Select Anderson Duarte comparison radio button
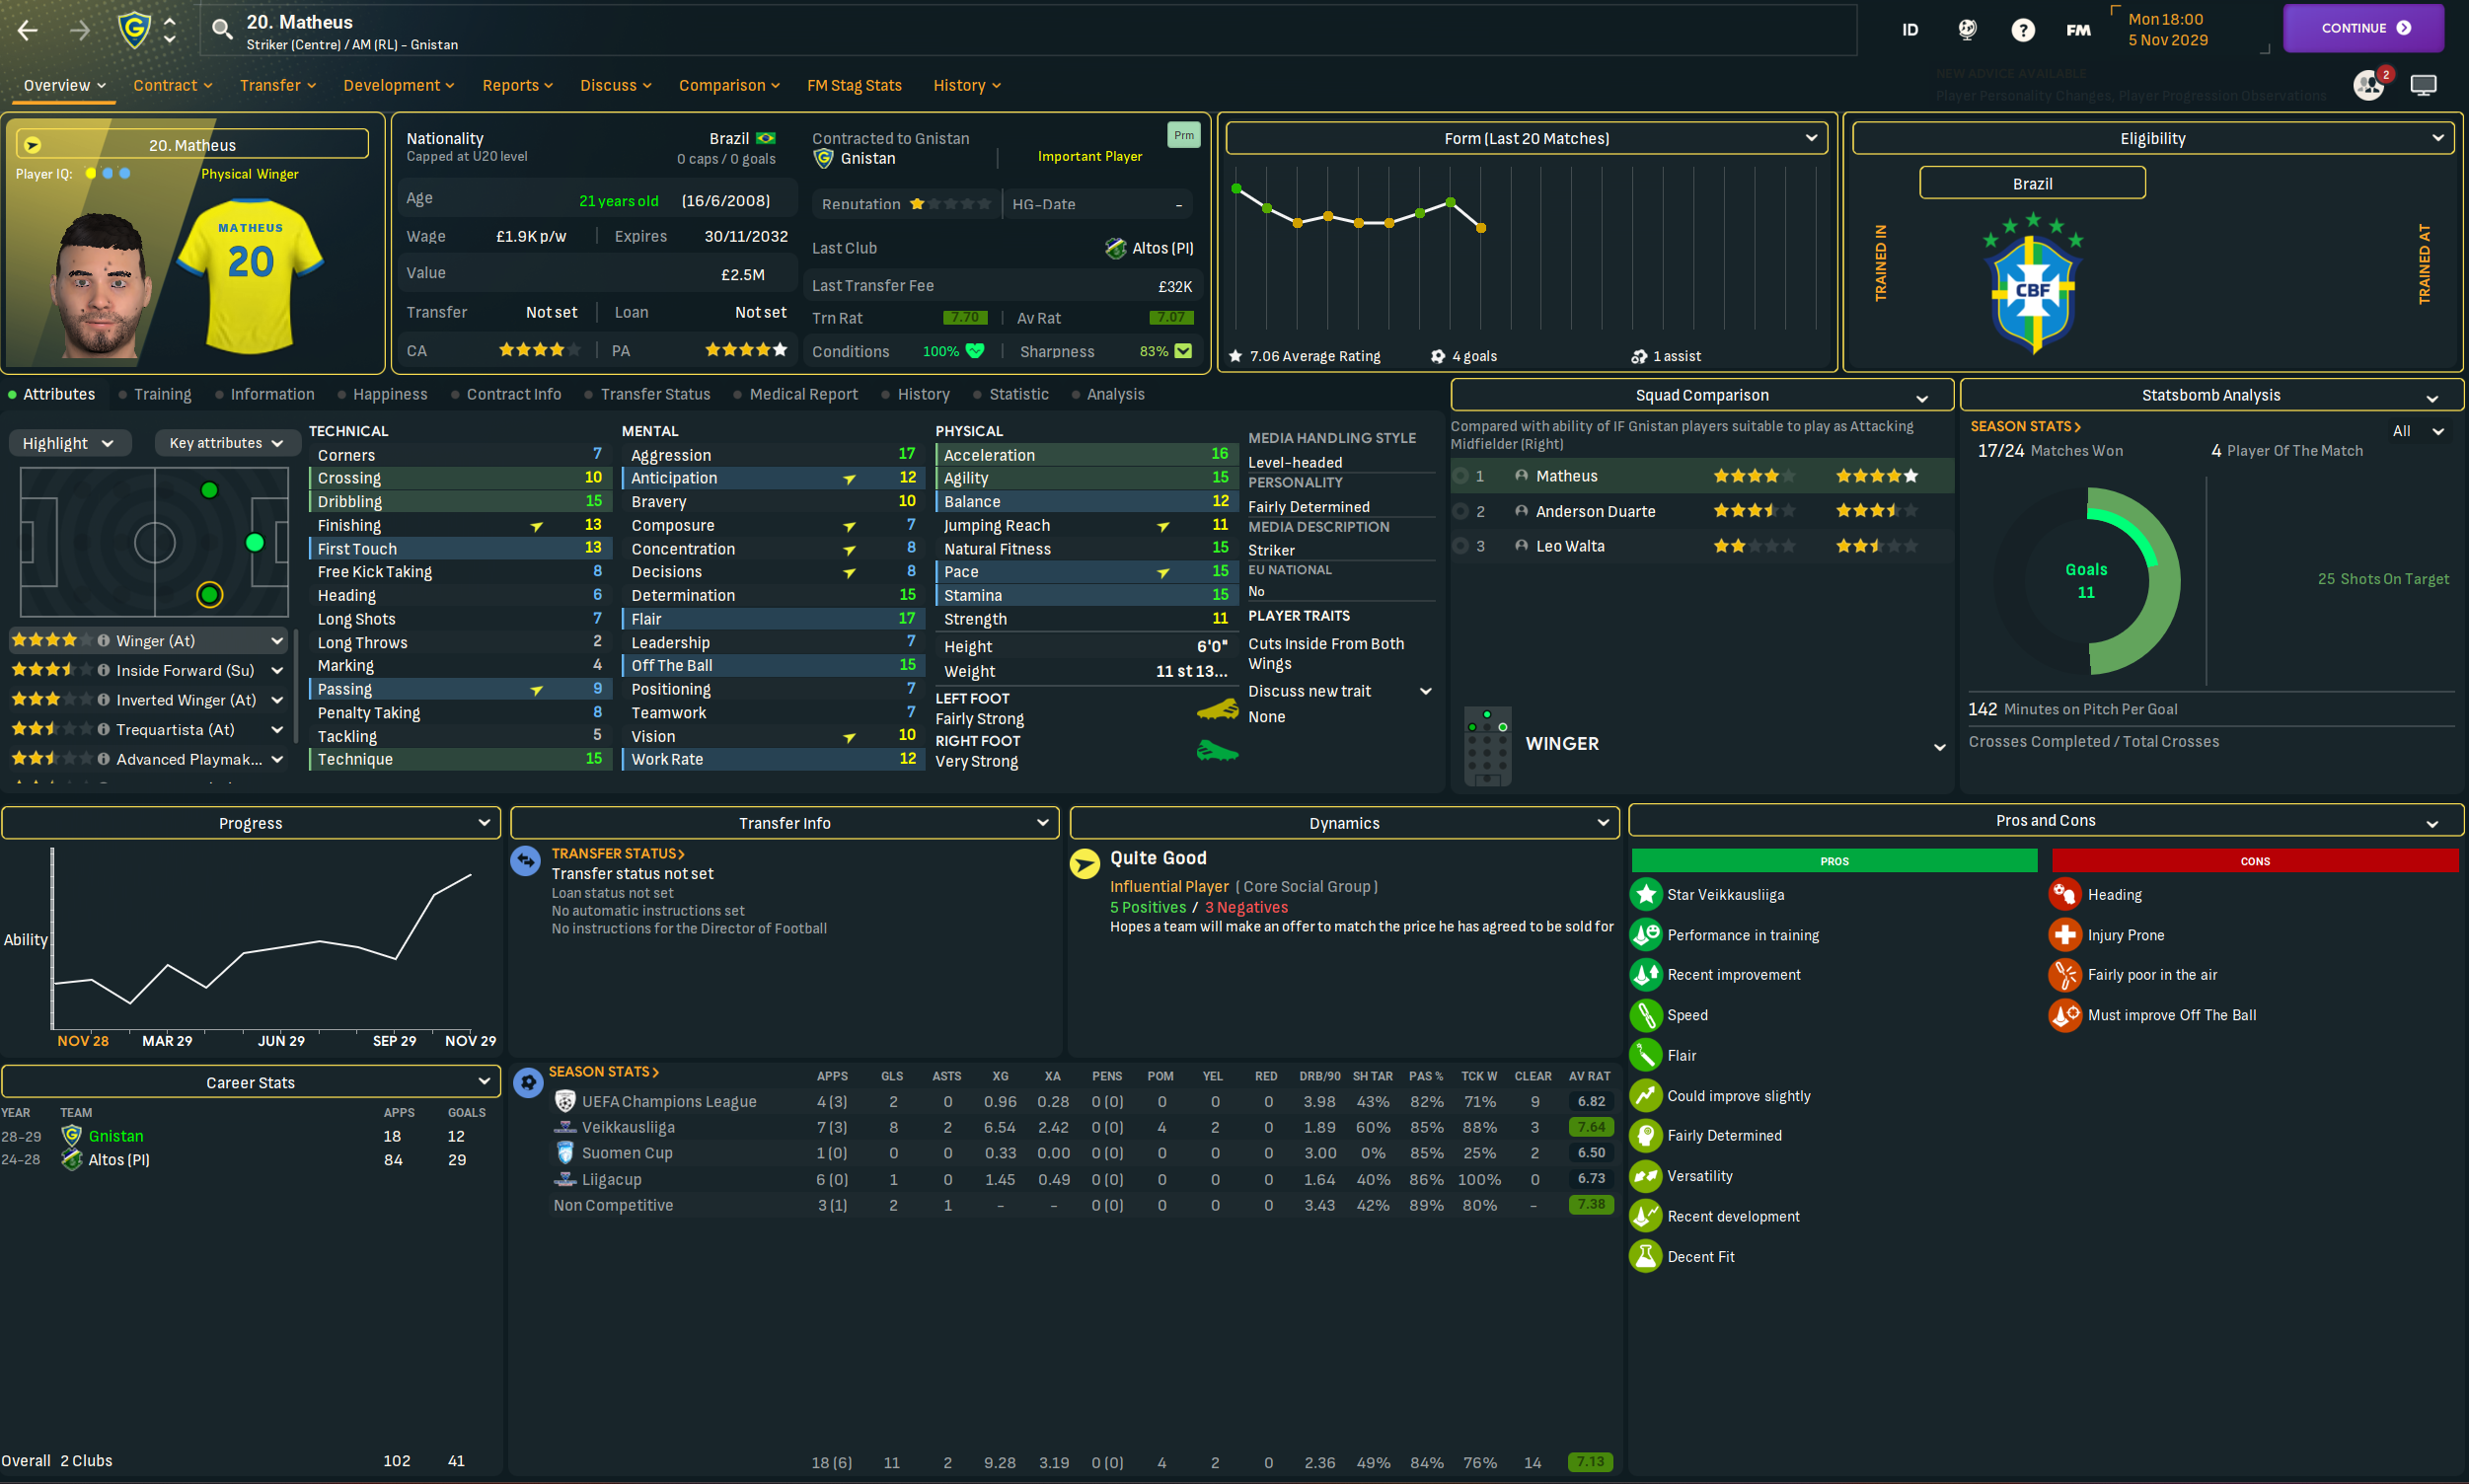This screenshot has height=1484, width=2469. tap(1461, 511)
